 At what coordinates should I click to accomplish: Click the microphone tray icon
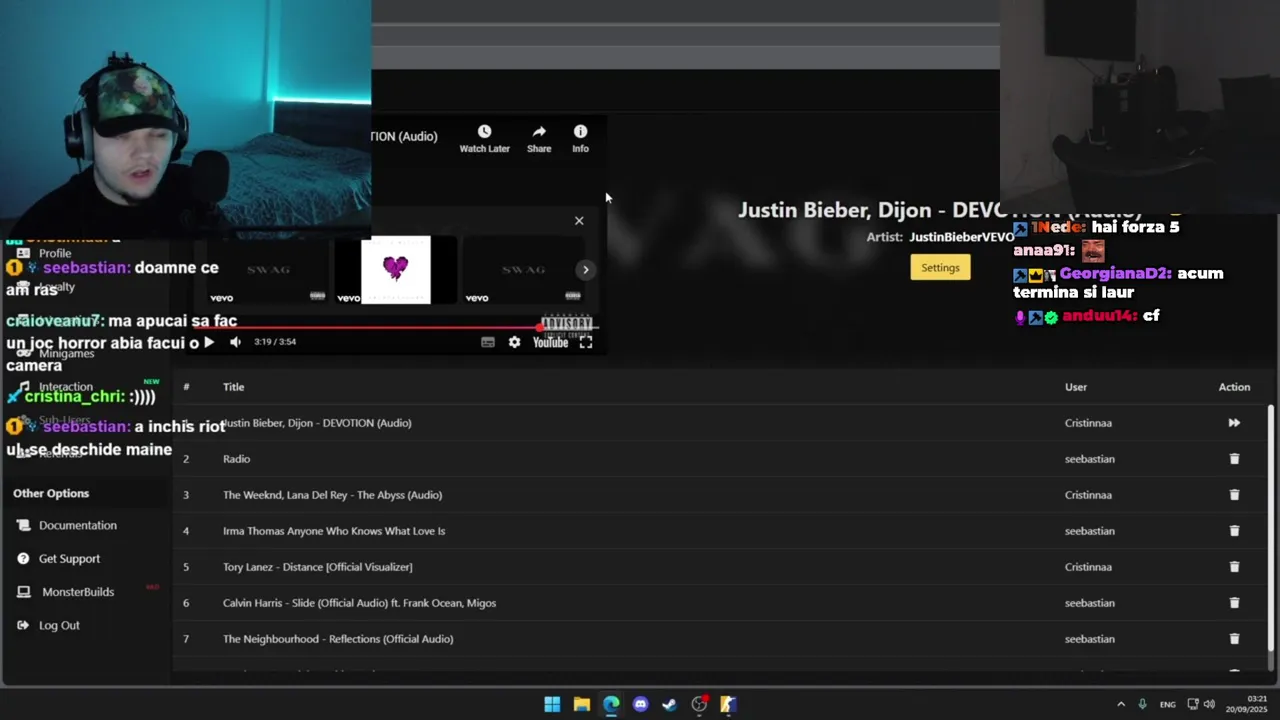[x=1142, y=704]
